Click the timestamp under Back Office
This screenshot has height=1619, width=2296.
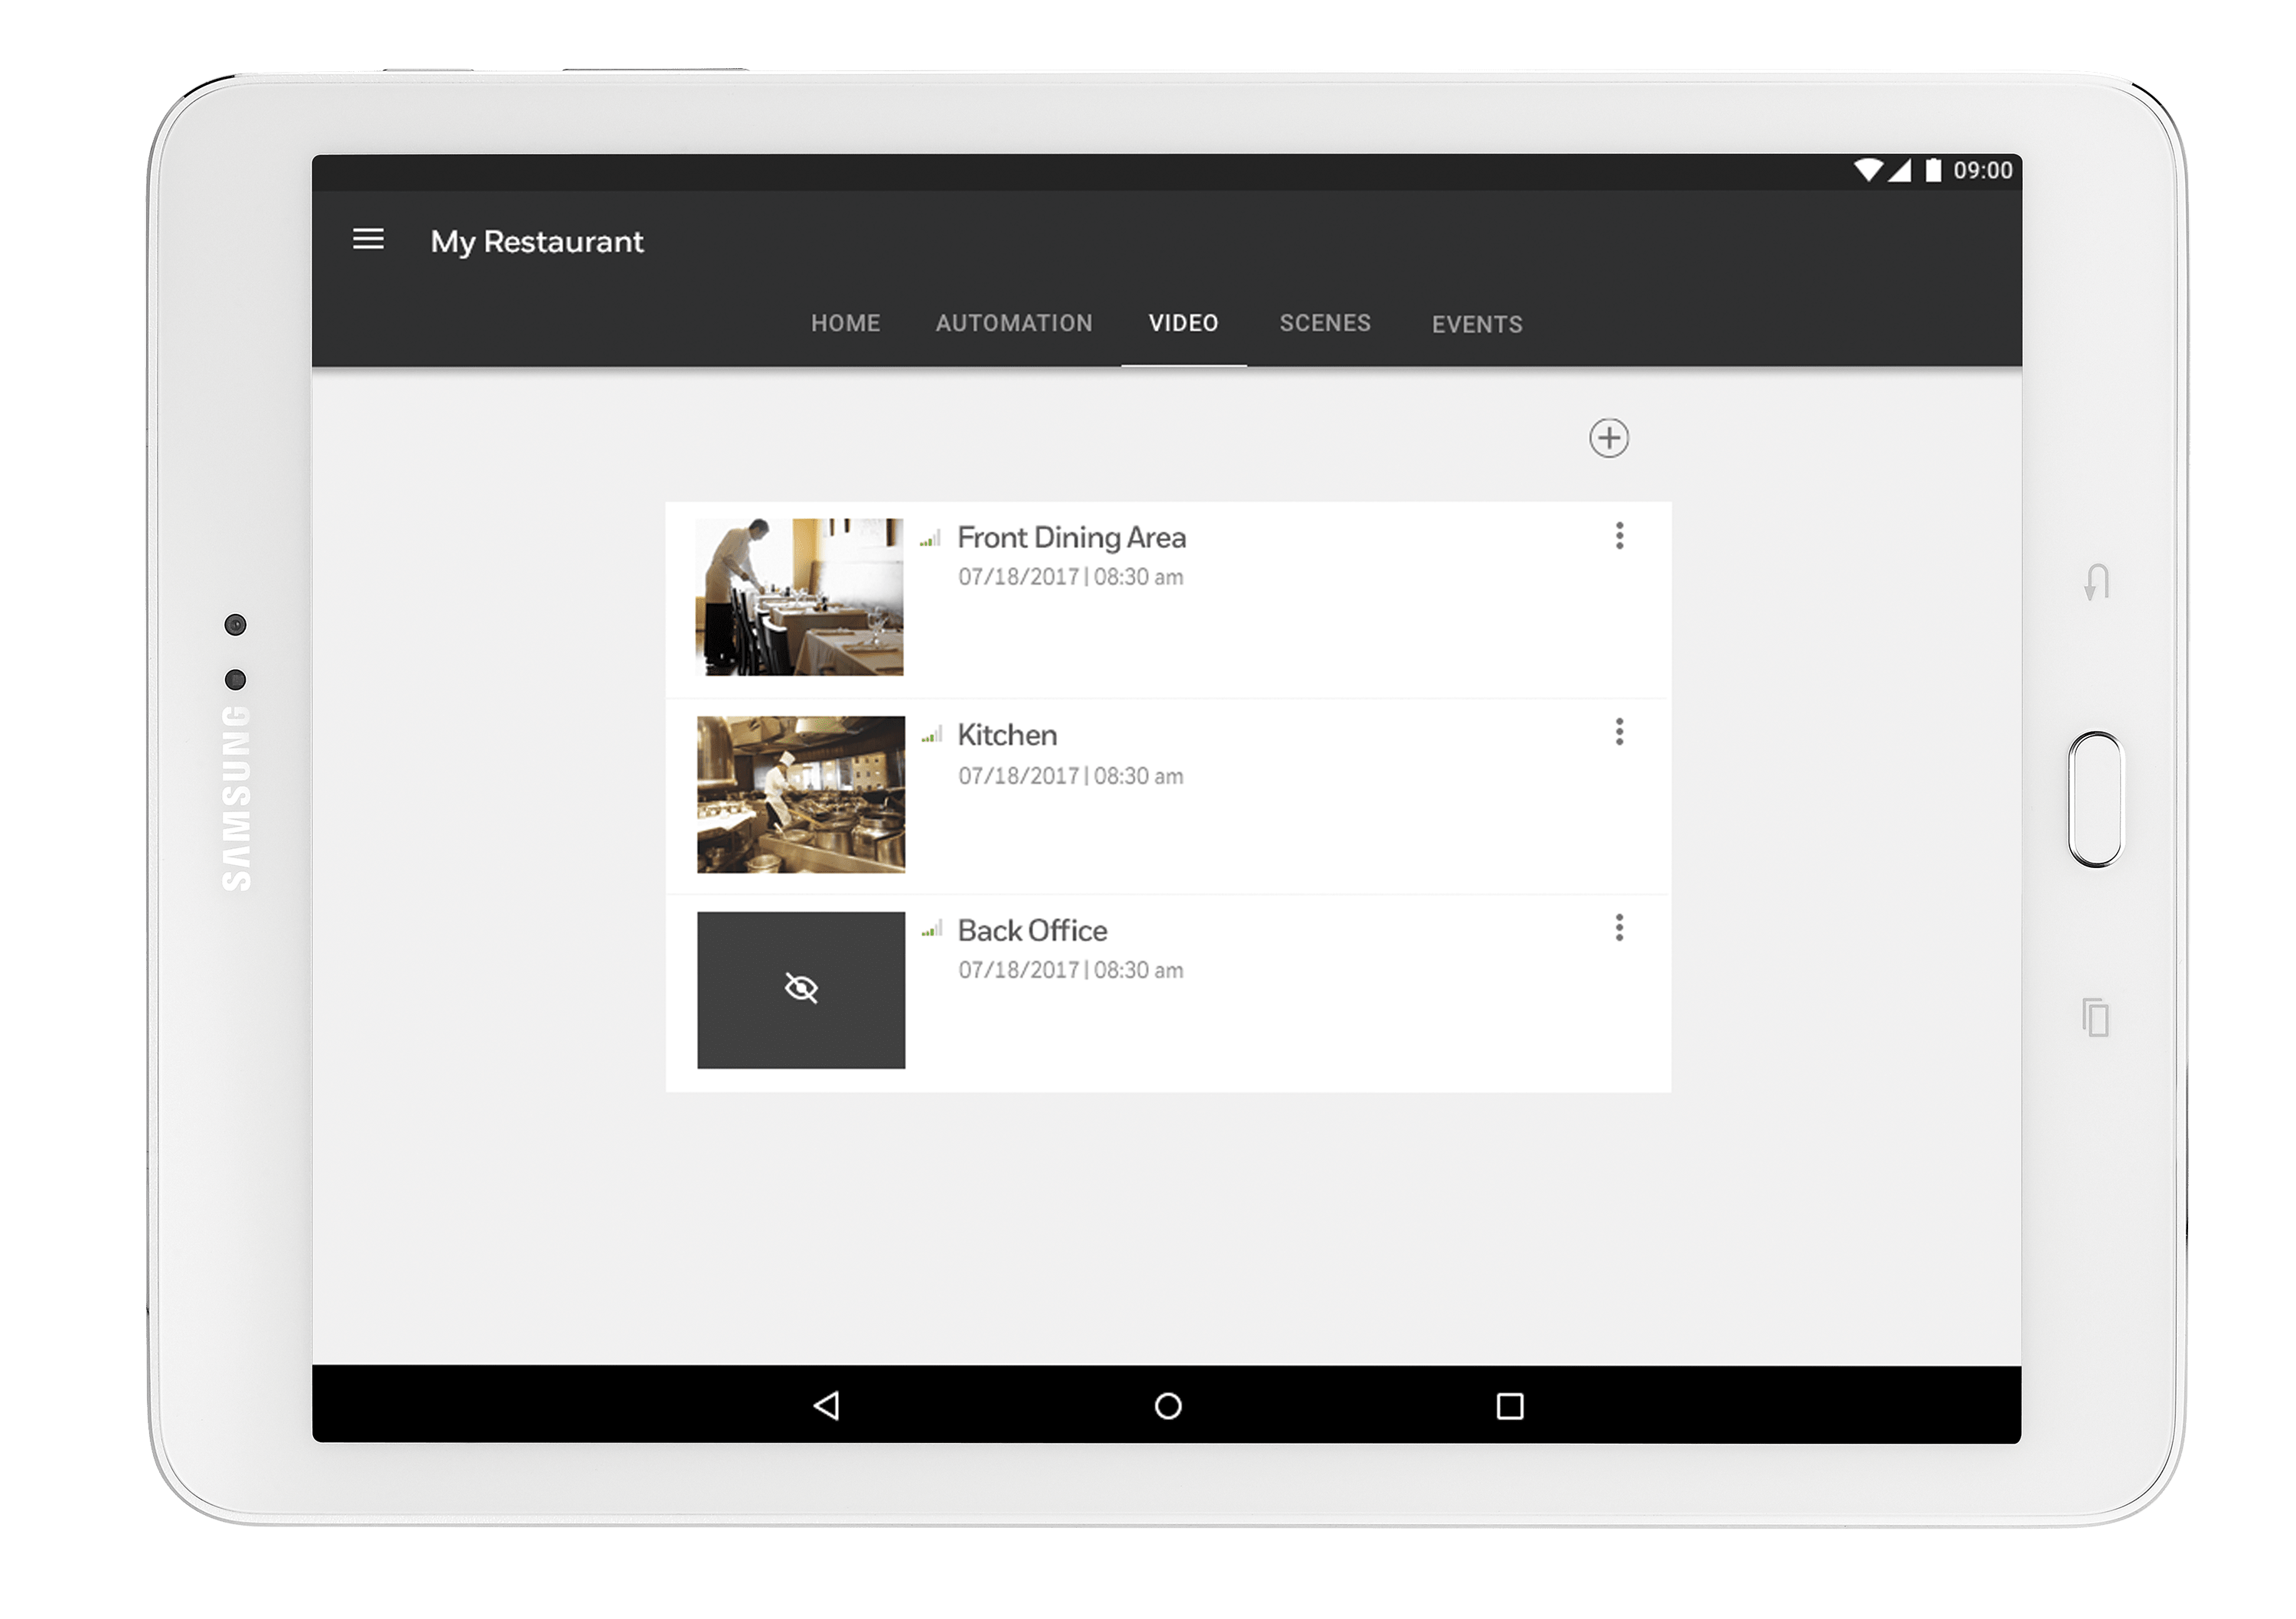pyautogui.click(x=1070, y=970)
